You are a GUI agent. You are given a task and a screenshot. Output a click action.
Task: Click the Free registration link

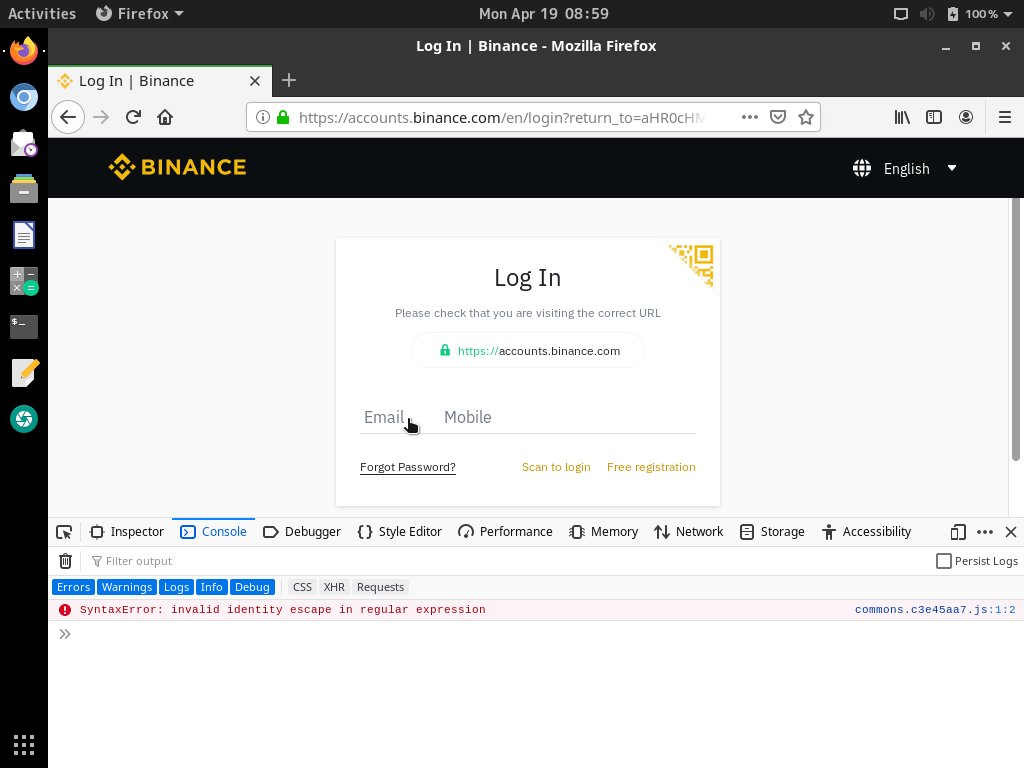(x=651, y=467)
